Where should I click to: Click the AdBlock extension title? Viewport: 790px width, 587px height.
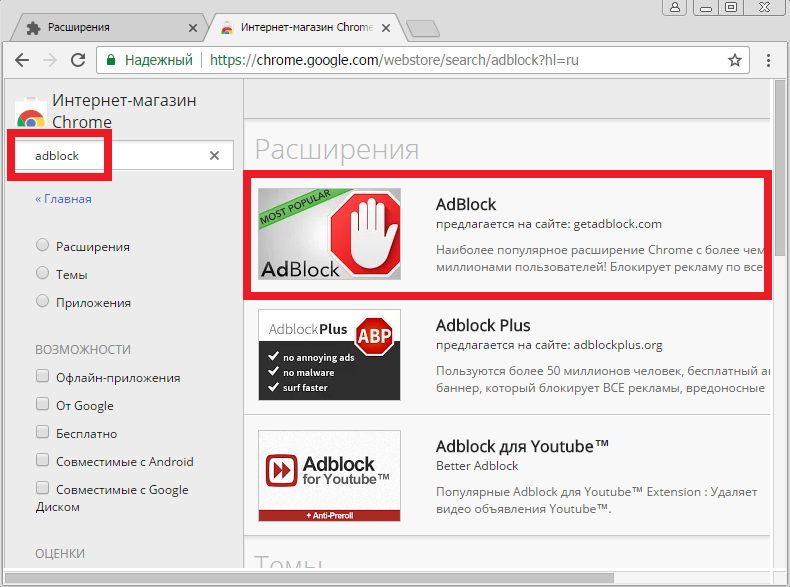466,205
